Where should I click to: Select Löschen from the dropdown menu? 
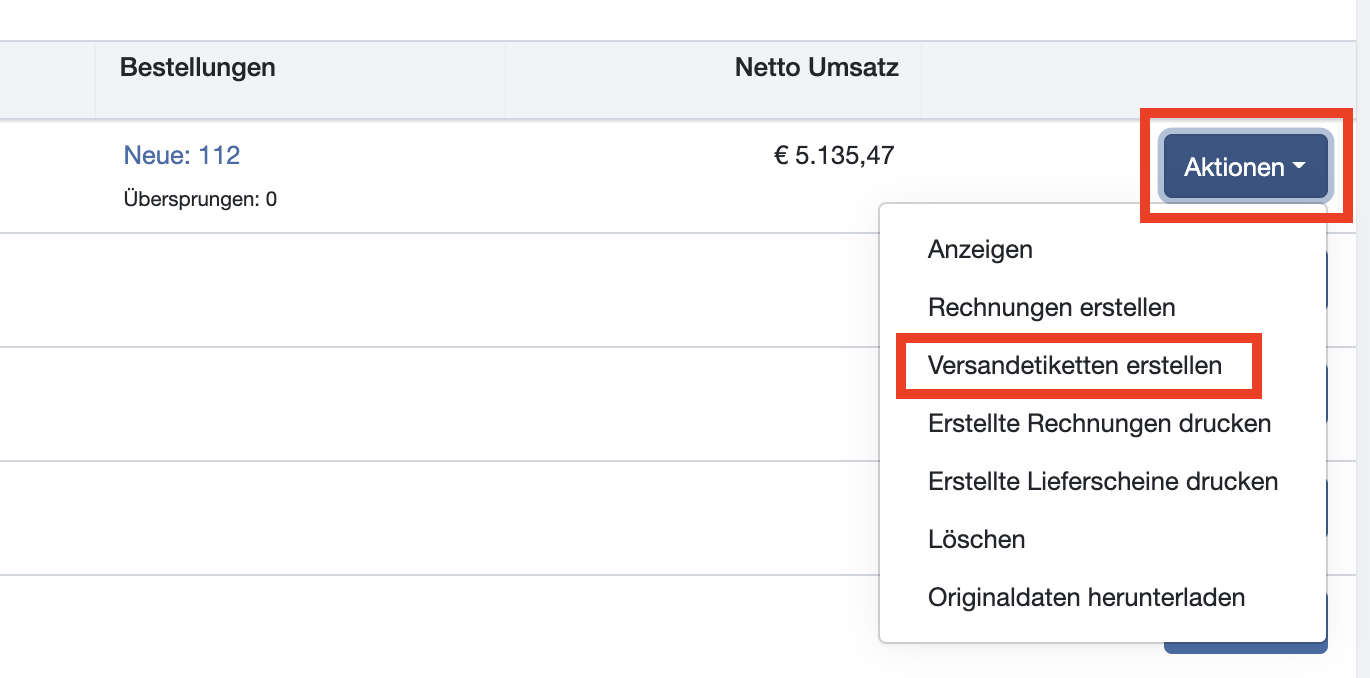click(976, 539)
